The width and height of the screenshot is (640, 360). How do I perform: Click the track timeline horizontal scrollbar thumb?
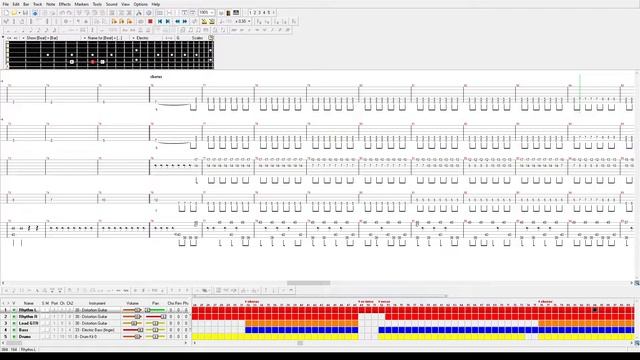click(300, 343)
